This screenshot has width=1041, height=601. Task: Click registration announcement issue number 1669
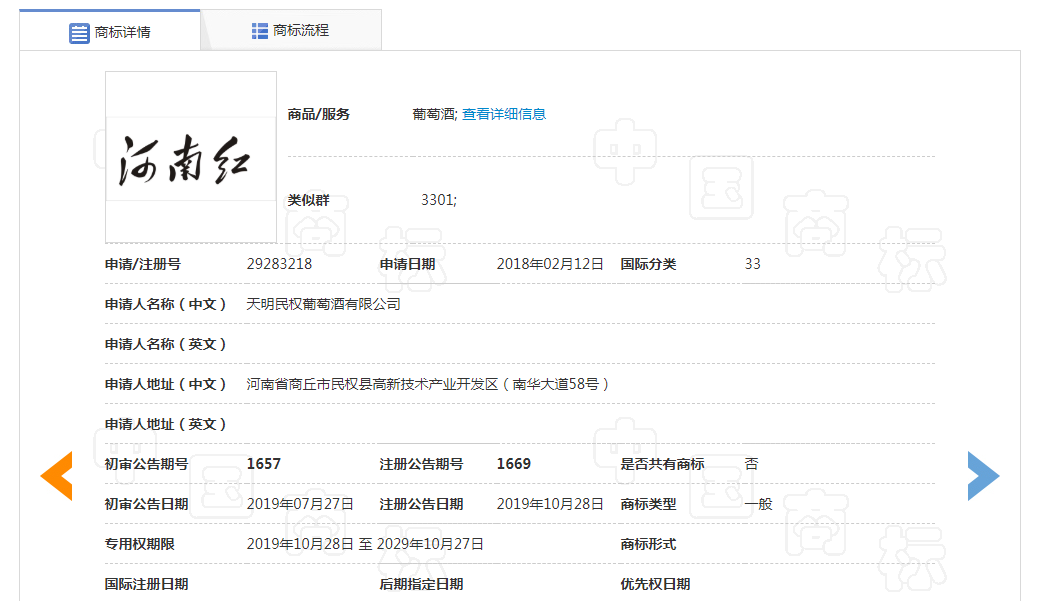[x=514, y=464]
